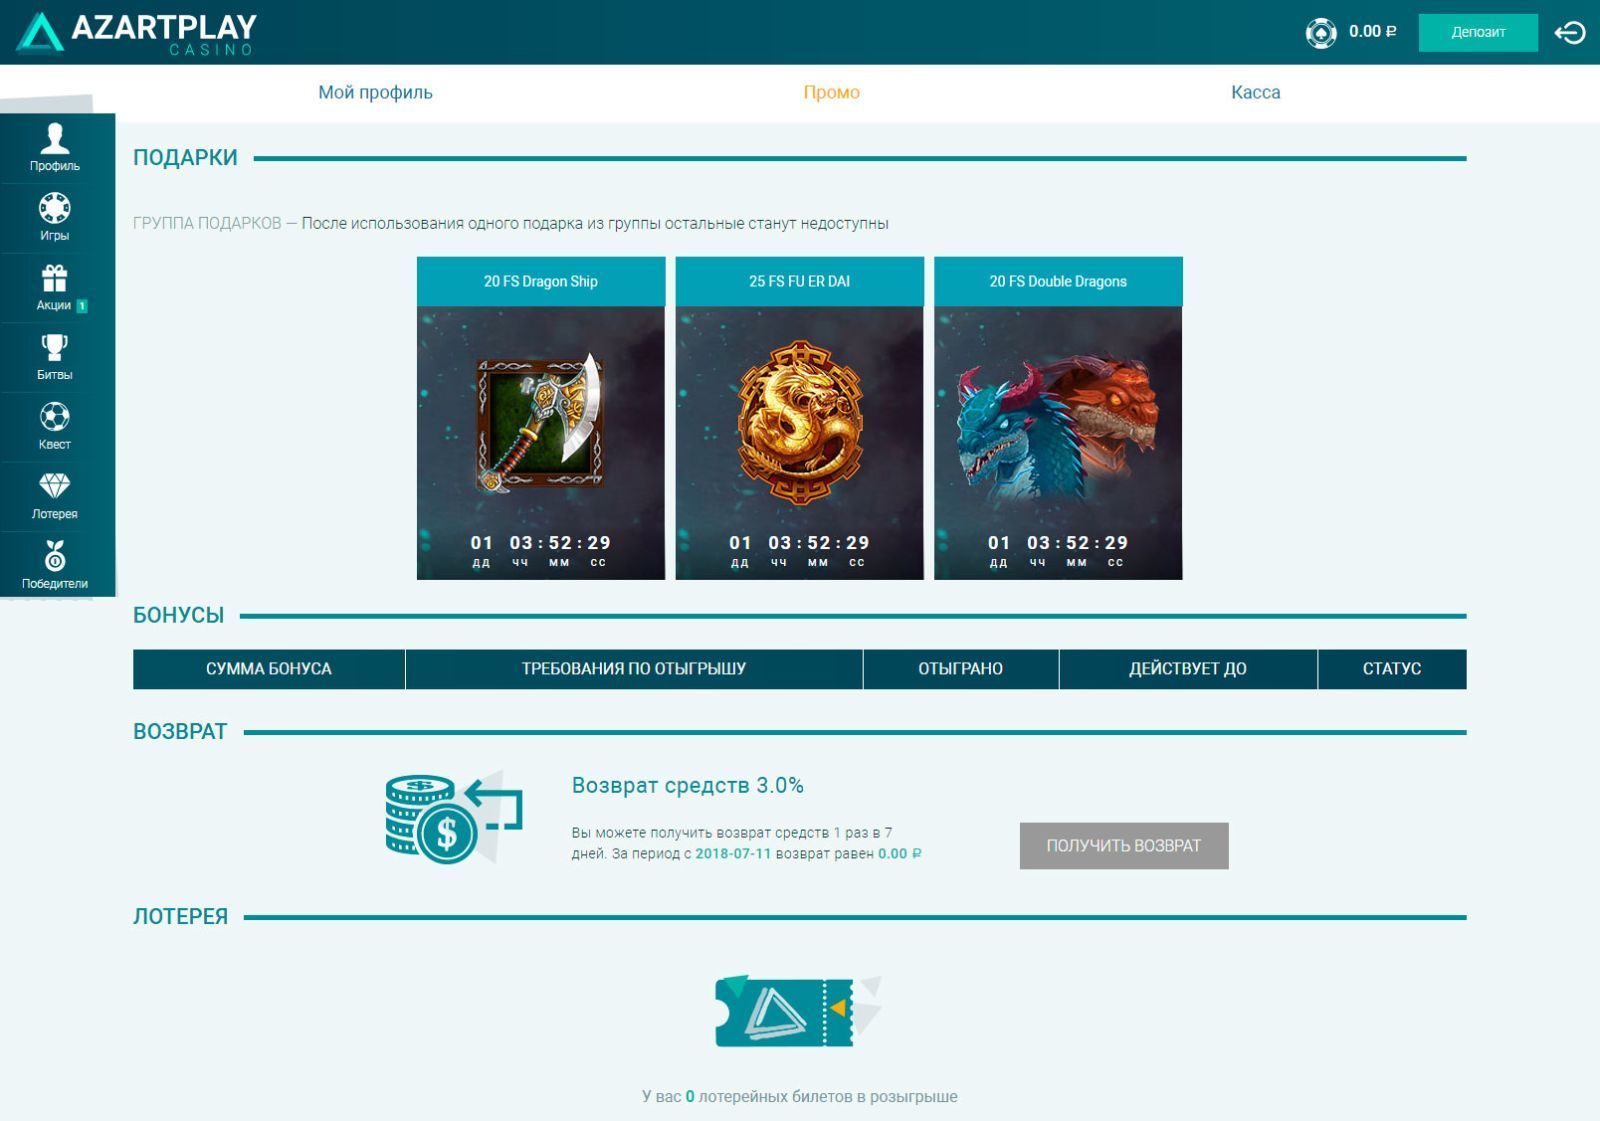1600x1121 pixels.
Task: Click the Возврат средств 3.0% heading
Action: [688, 786]
